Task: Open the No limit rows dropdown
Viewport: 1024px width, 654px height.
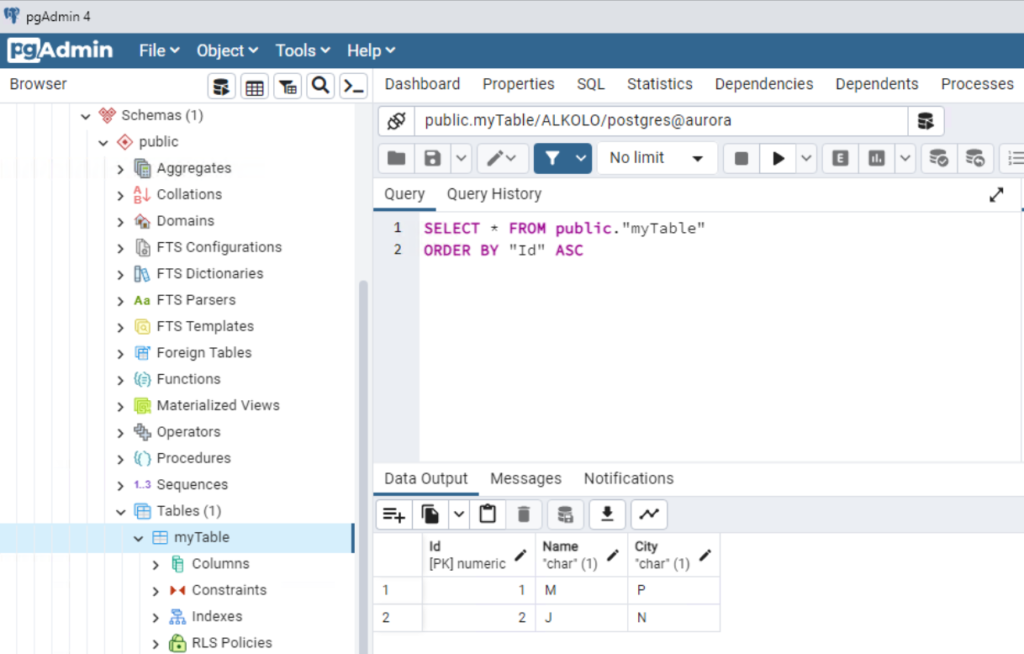Action: coord(658,158)
